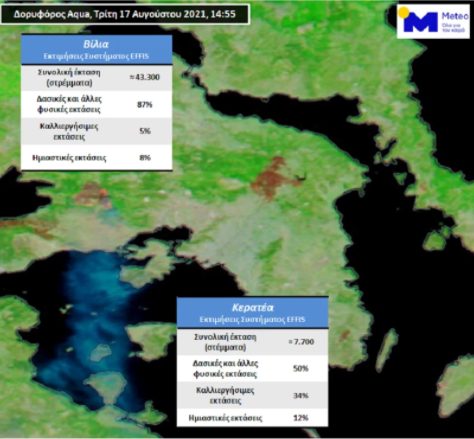This screenshot has width=474, height=439.
Task: Click the large brown burn scar on map
Action: (272, 178)
